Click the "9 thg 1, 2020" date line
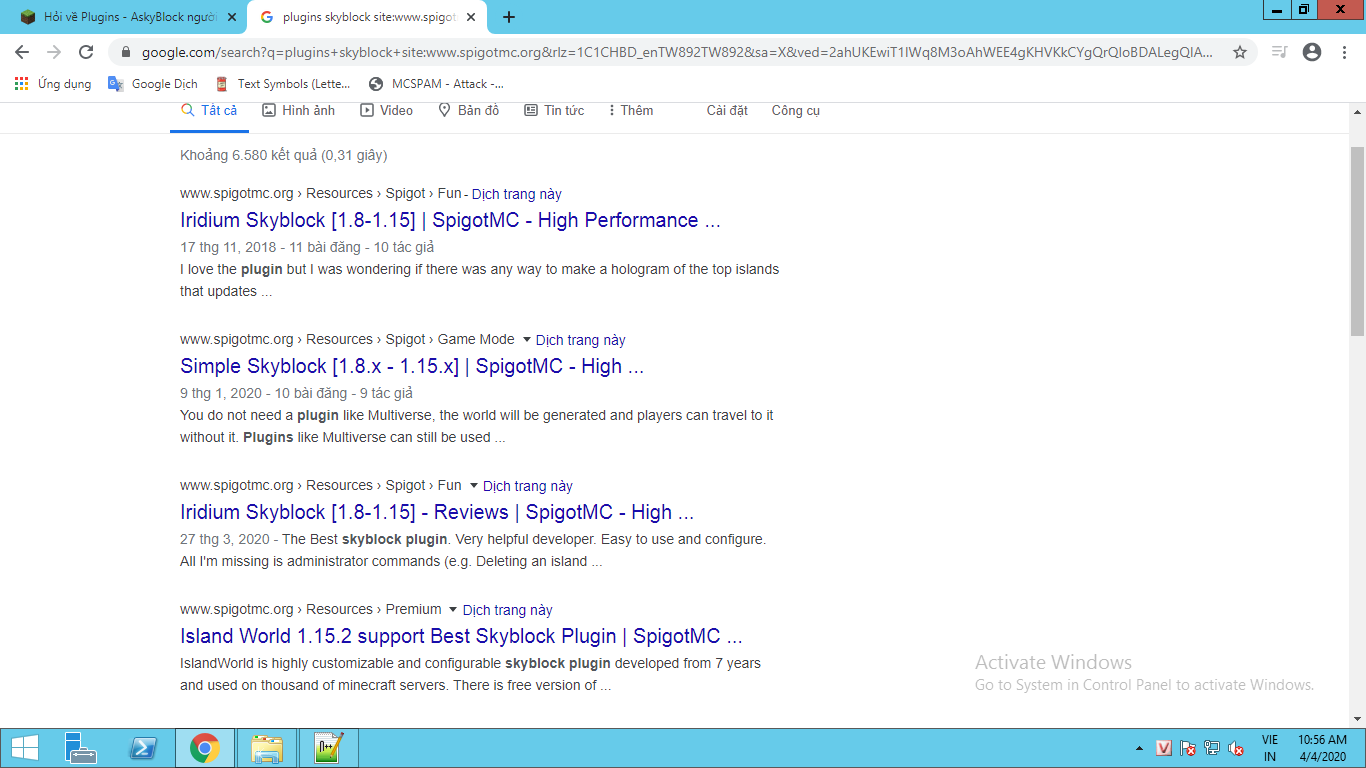 click(296, 393)
